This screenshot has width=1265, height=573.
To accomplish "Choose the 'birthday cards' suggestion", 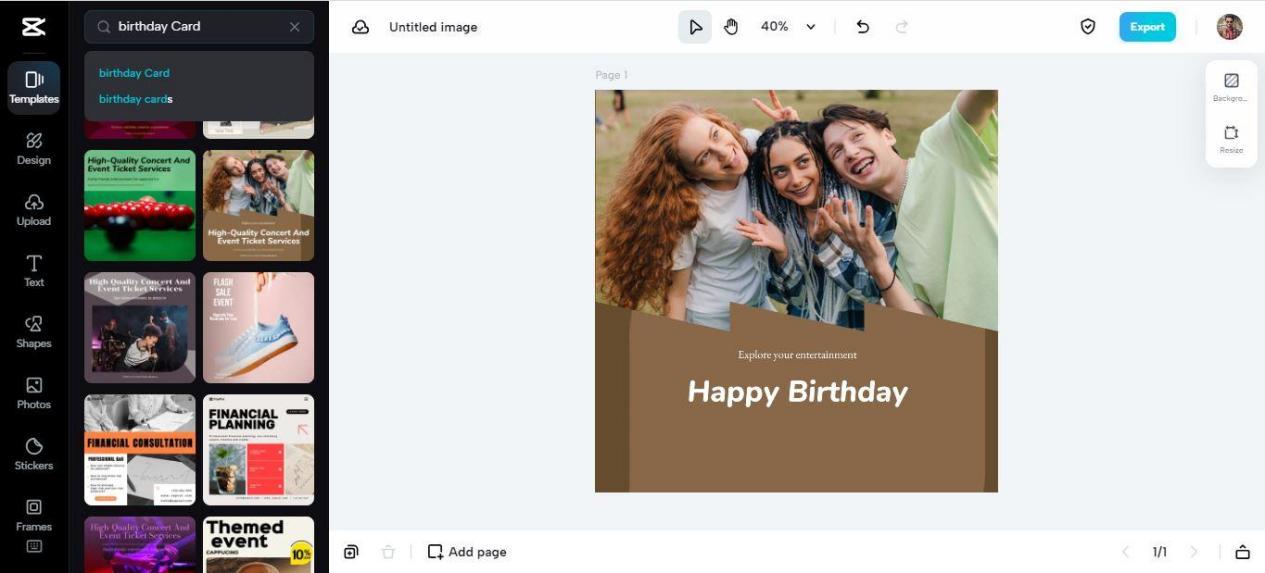I will pyautogui.click(x=136, y=99).
